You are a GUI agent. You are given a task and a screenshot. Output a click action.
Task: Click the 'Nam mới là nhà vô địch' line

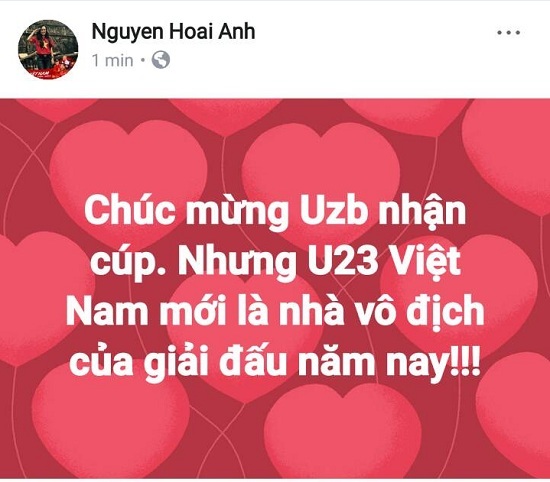275,311
